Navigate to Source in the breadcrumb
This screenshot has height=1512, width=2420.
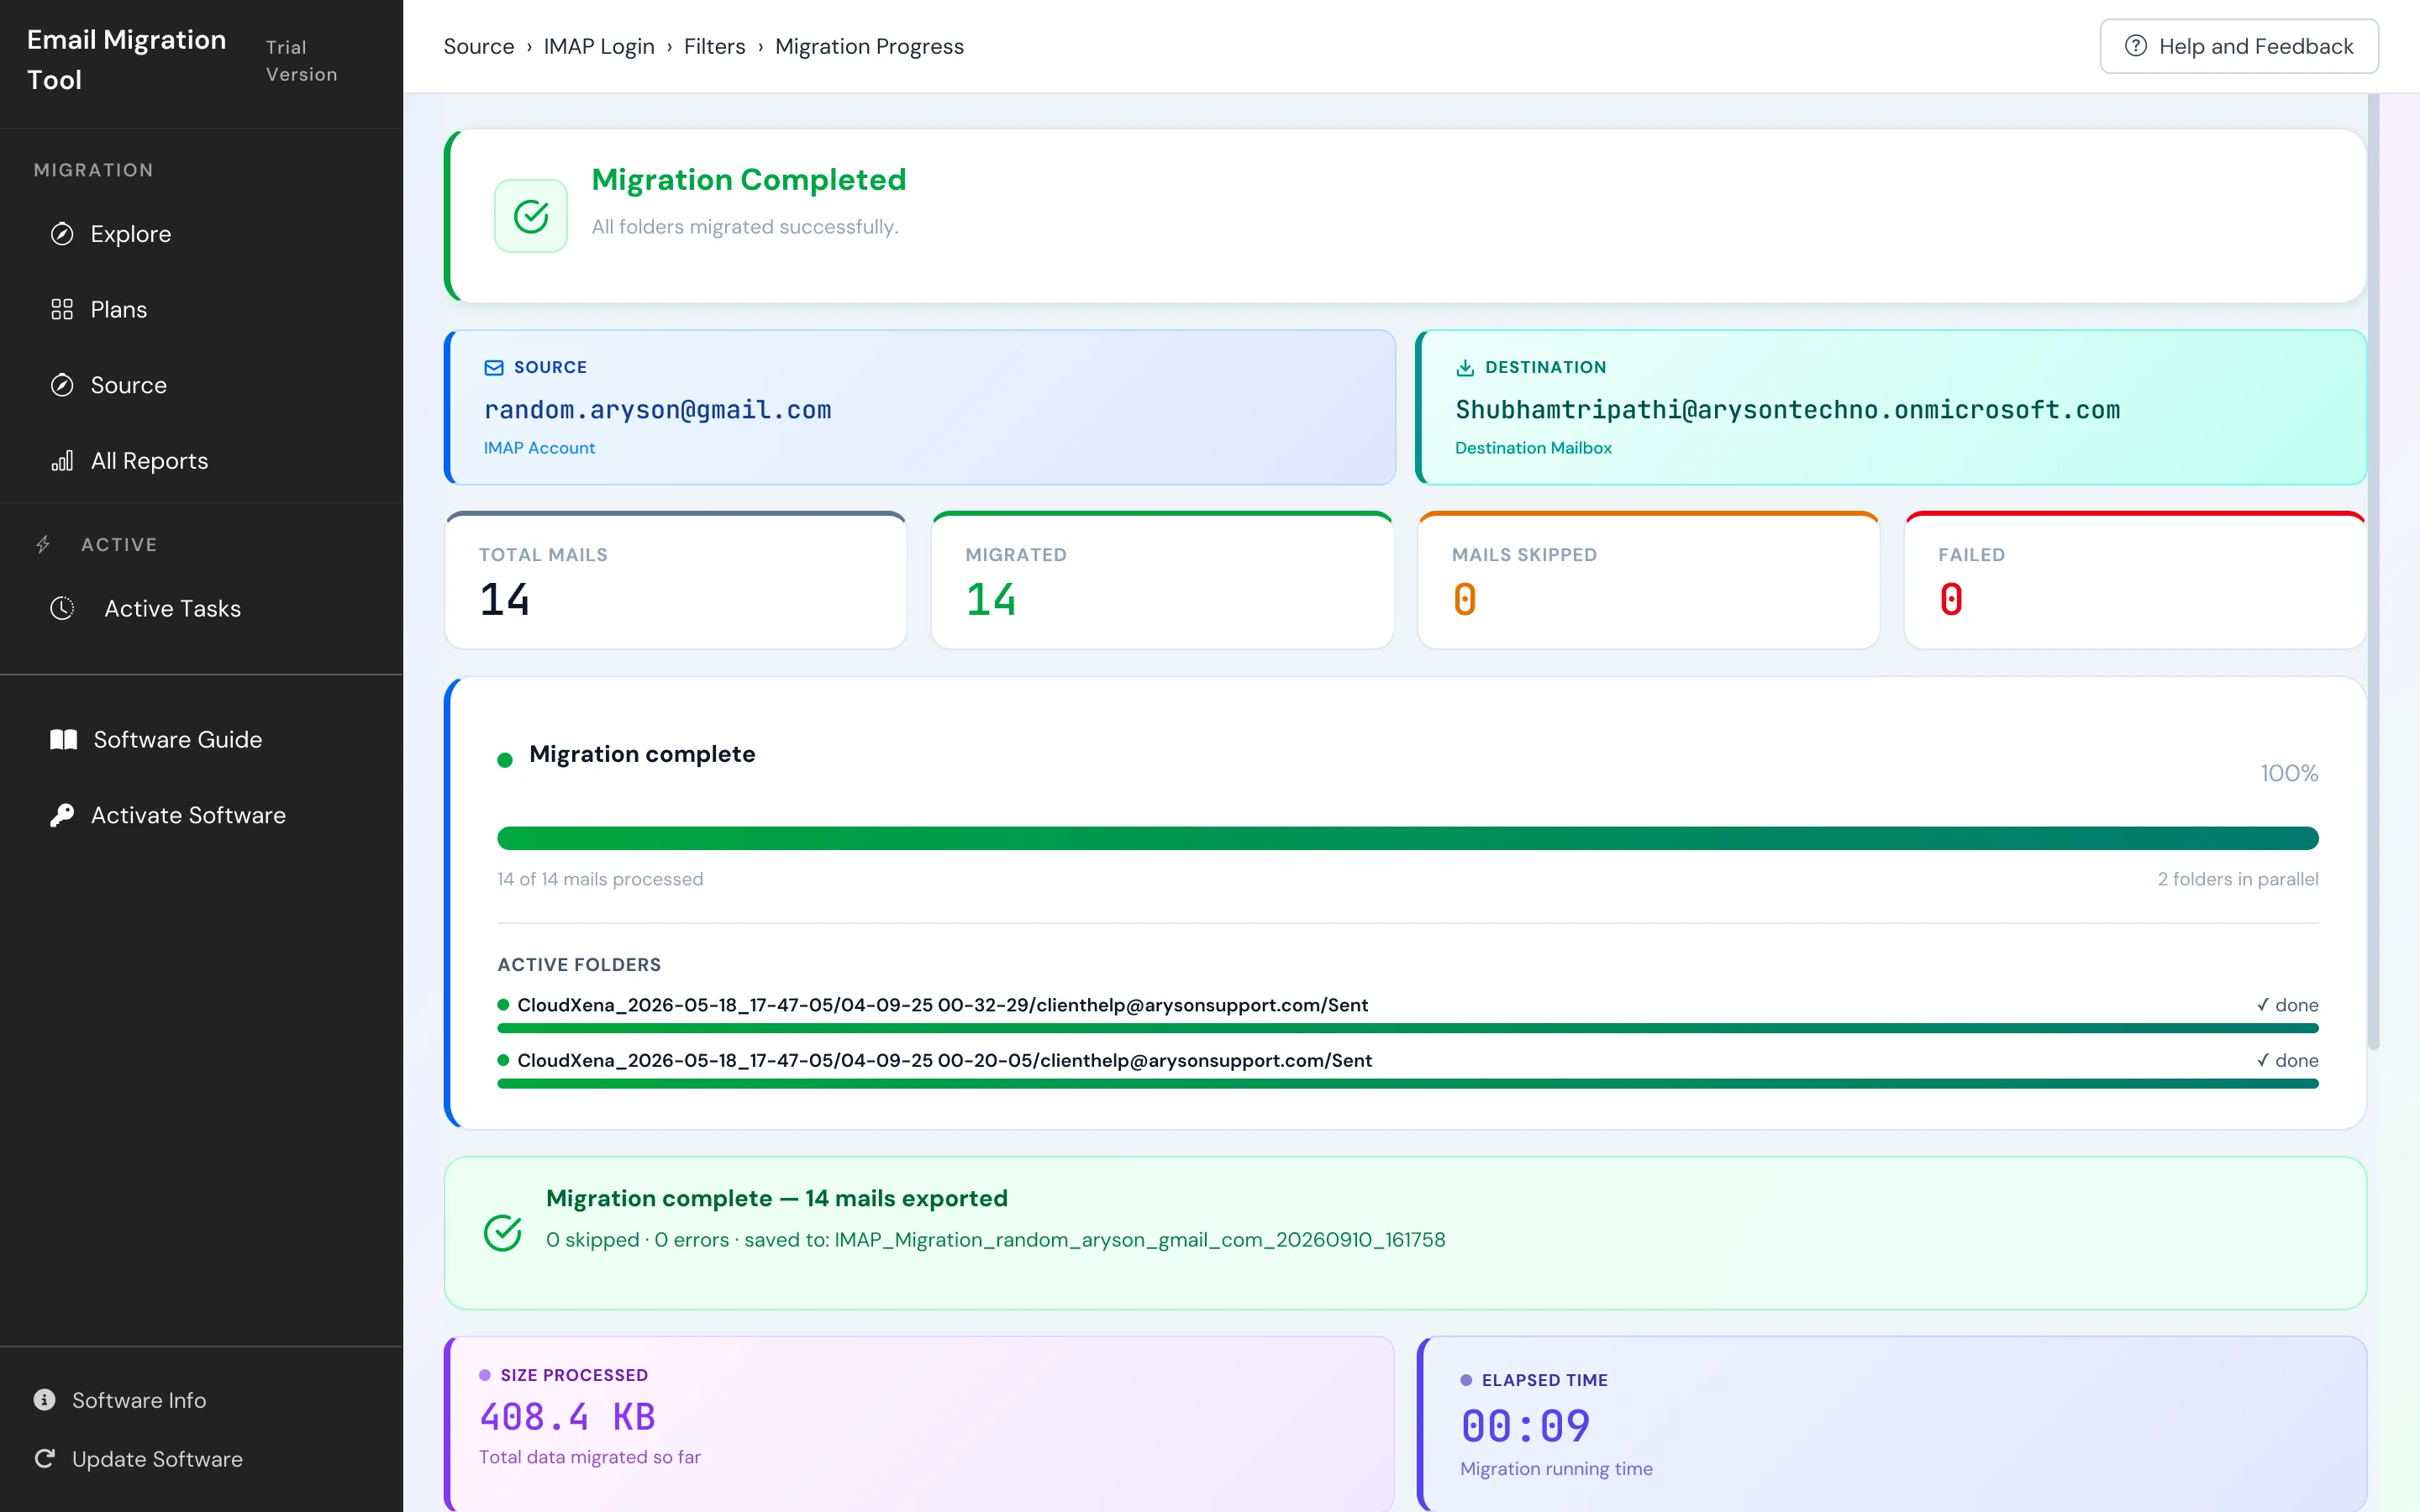coord(479,46)
